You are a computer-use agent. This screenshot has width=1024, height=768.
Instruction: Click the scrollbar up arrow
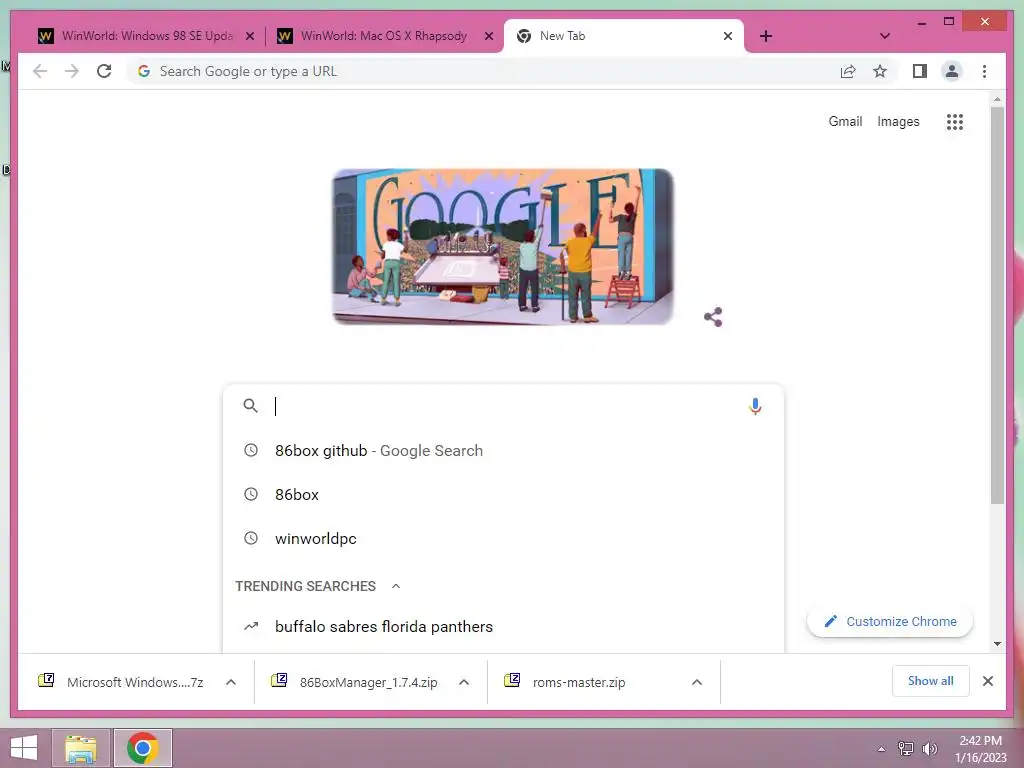[x=997, y=99]
